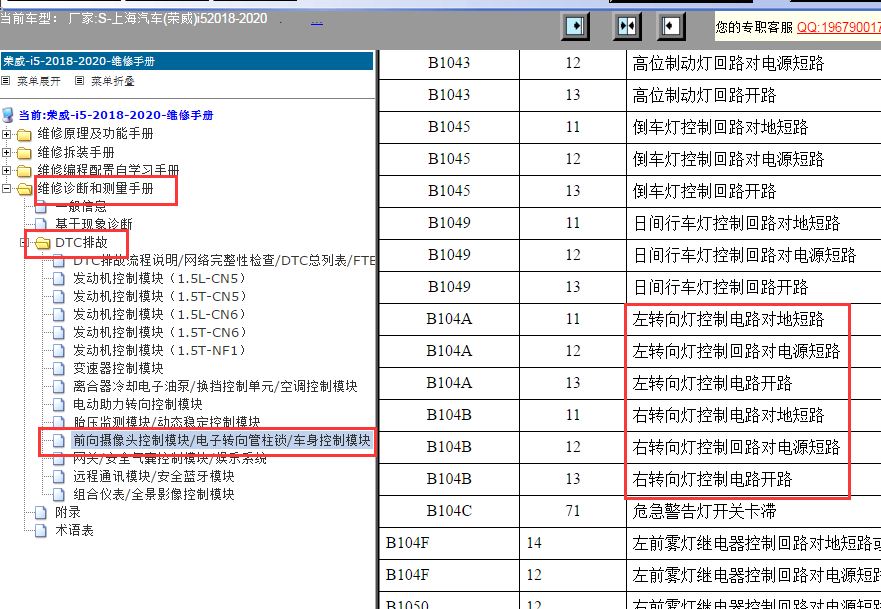Image resolution: width=881 pixels, height=609 pixels.
Task: Click document icon beside 远程通讯模块/安全蓝牙模块
Action: pos(58,476)
